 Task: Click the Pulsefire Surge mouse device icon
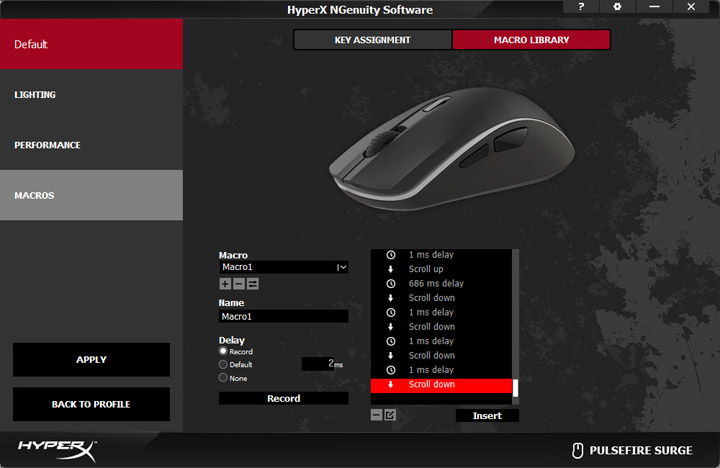point(577,451)
